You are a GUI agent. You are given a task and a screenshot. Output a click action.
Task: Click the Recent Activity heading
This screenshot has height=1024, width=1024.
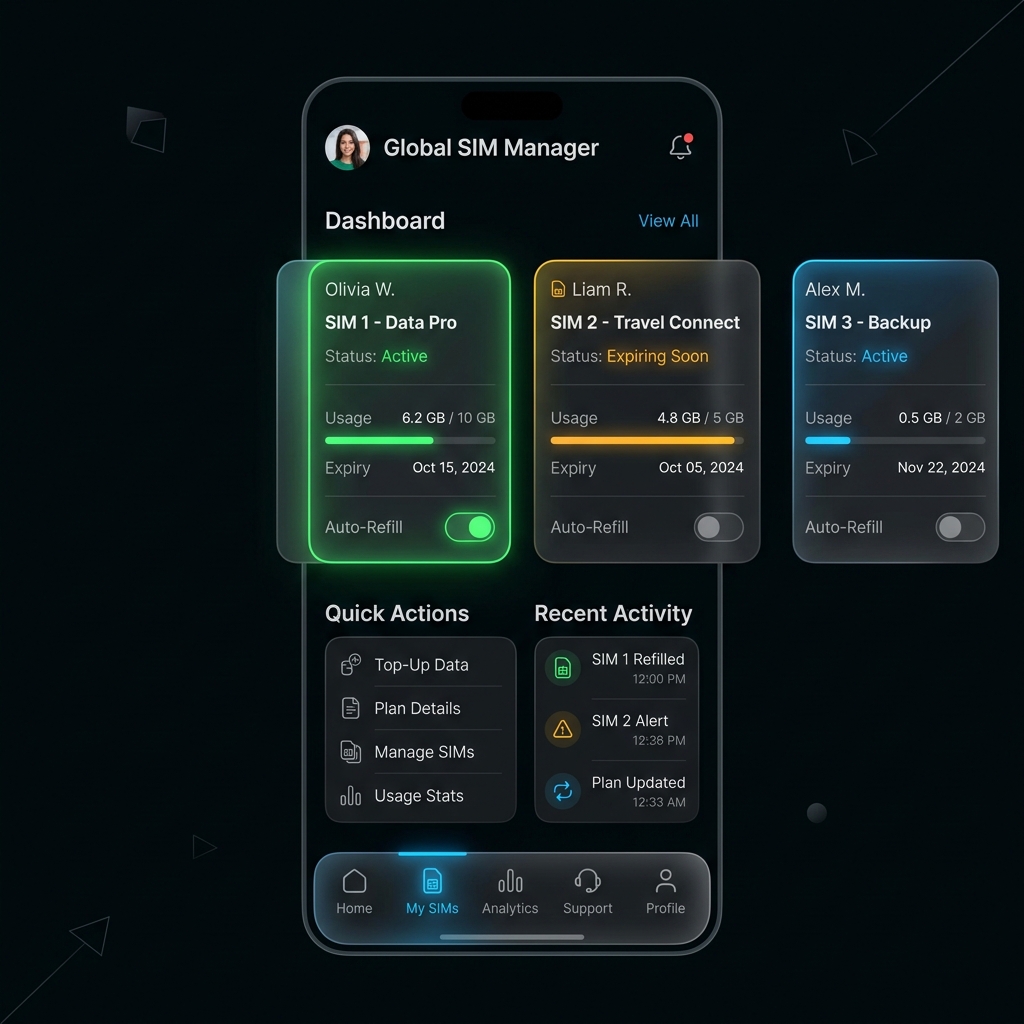613,613
